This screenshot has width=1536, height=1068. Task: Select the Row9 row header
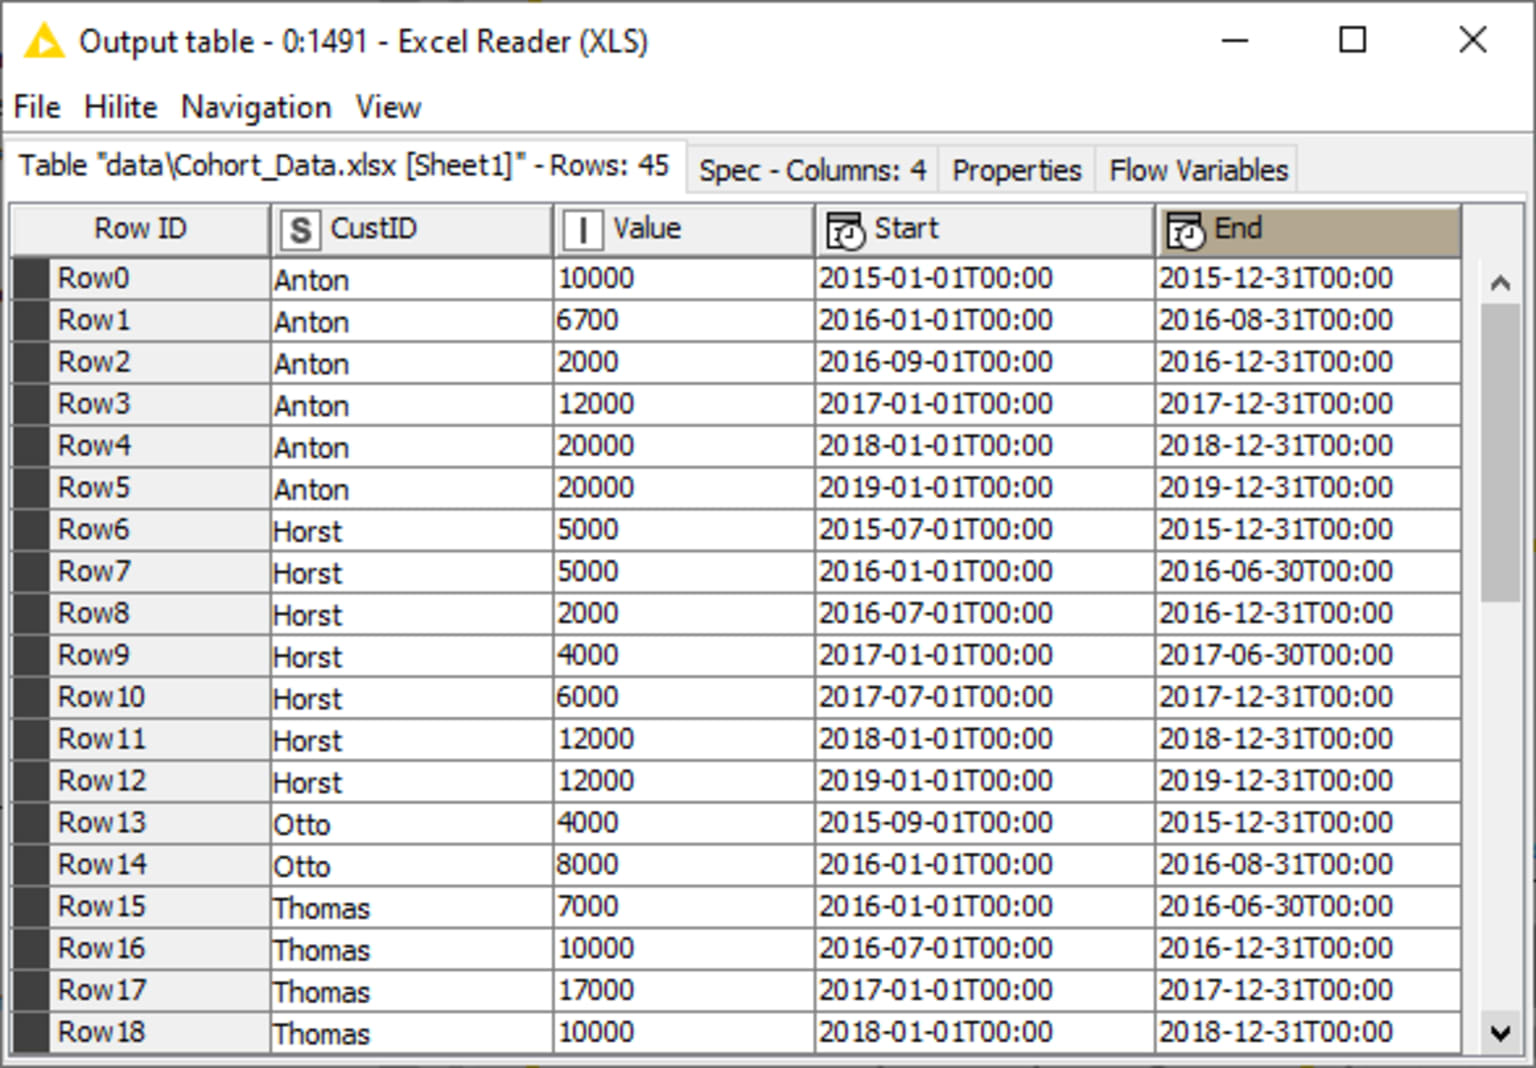coord(140,655)
